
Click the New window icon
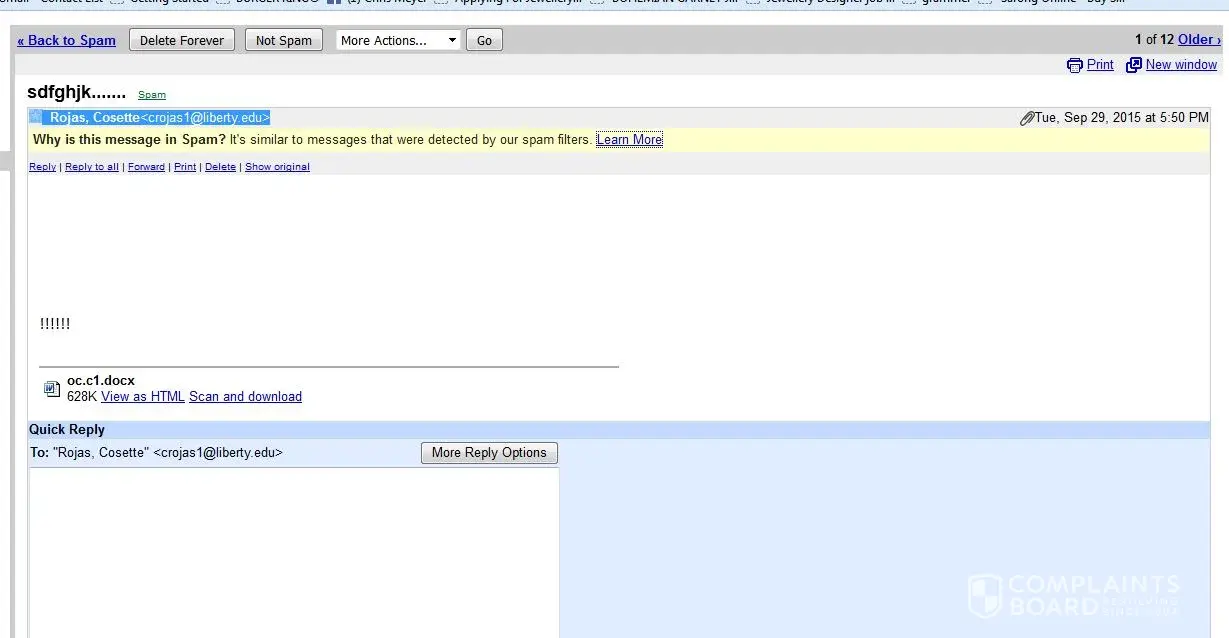(1134, 65)
